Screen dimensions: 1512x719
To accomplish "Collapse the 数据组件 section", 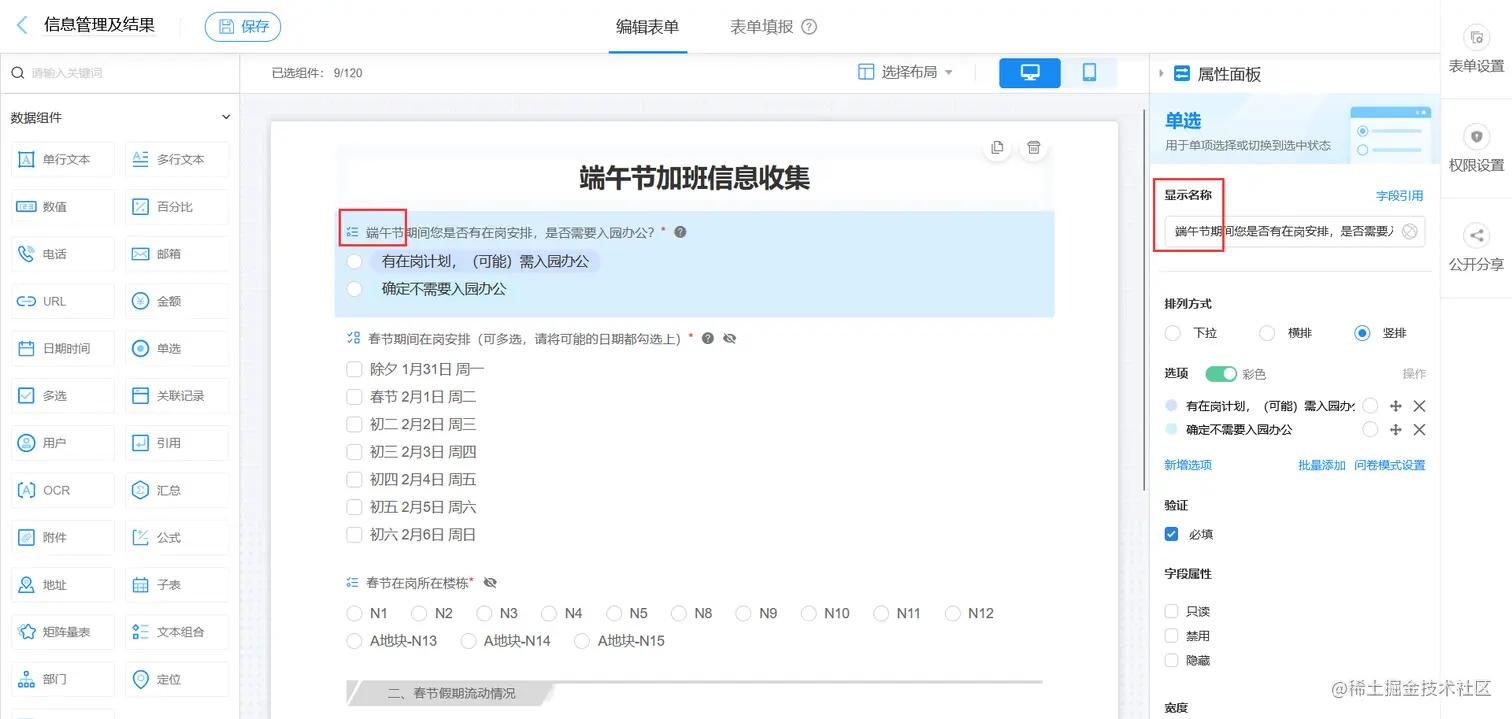I will 227,117.
